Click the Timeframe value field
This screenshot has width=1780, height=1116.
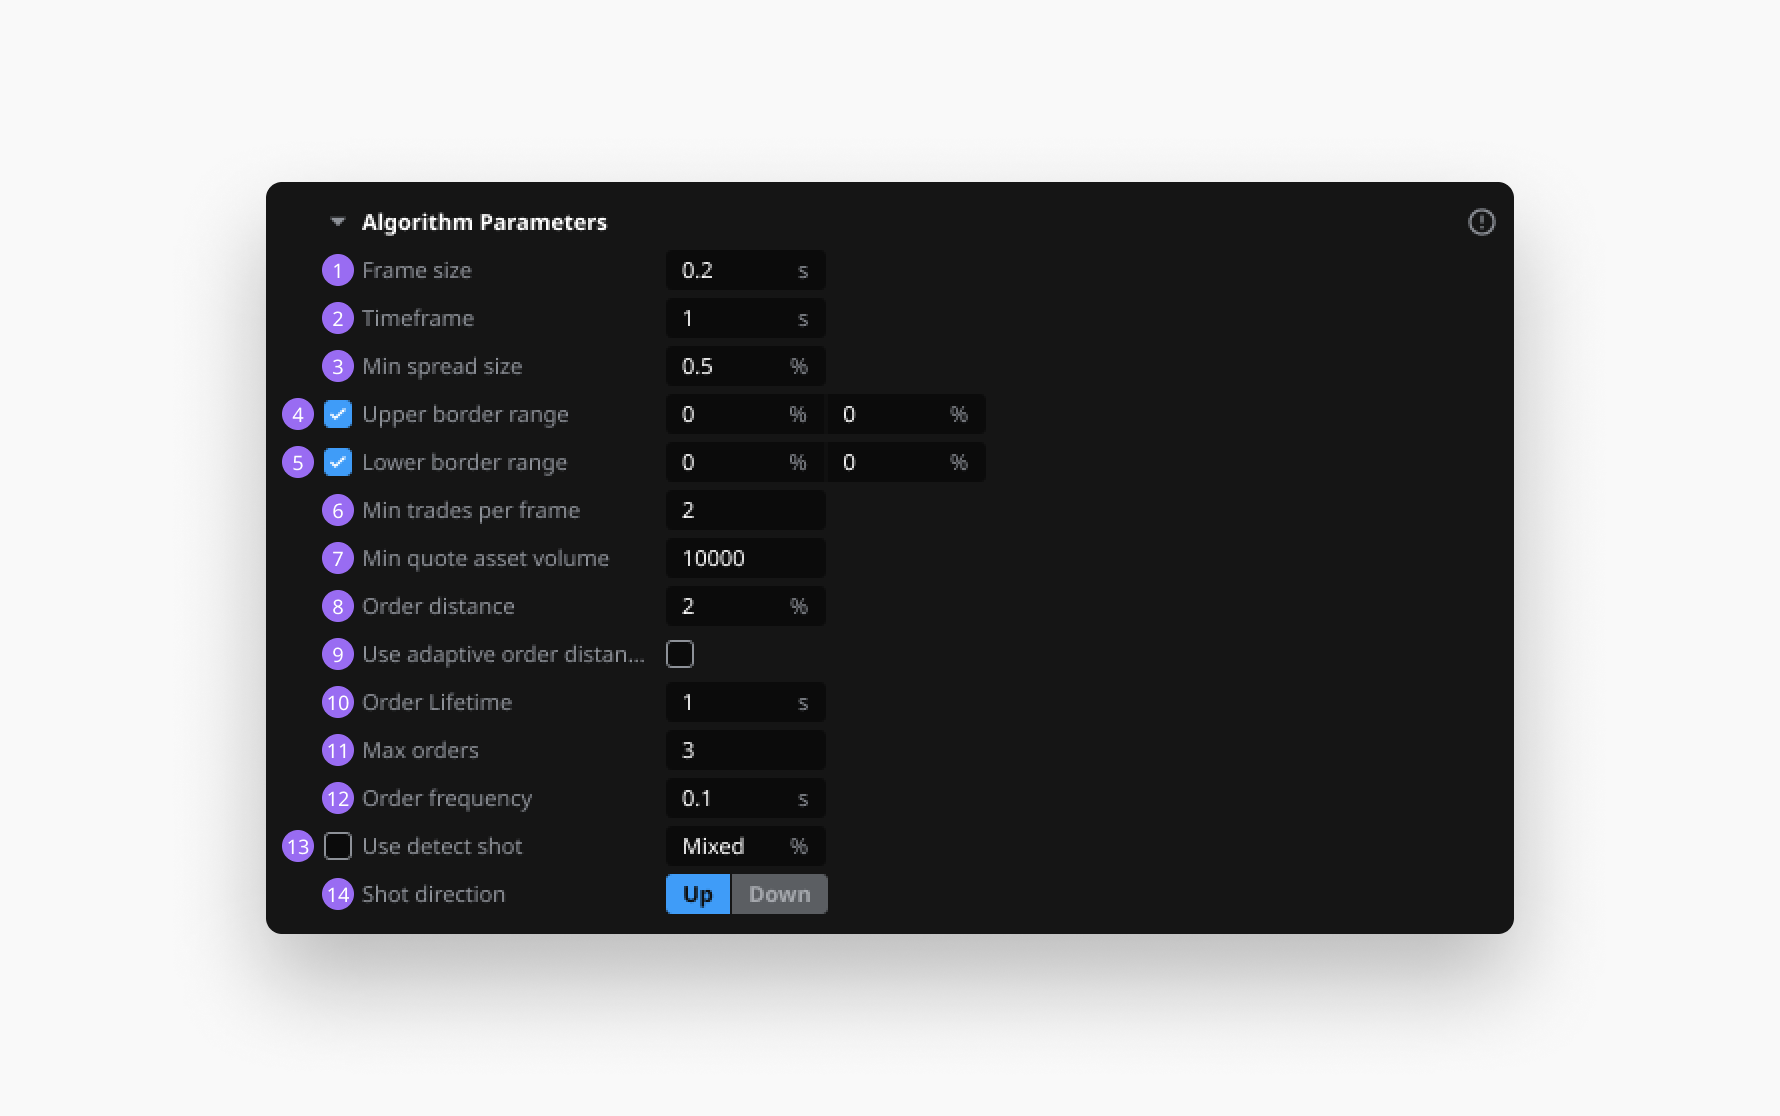[732, 318]
